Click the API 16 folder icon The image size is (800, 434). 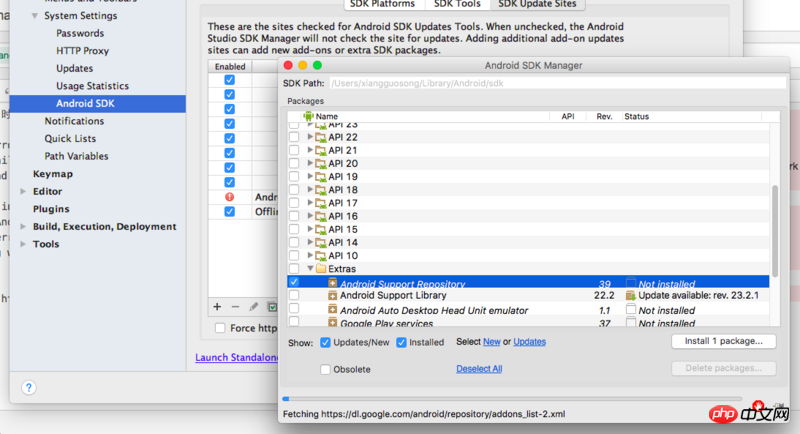pos(321,216)
